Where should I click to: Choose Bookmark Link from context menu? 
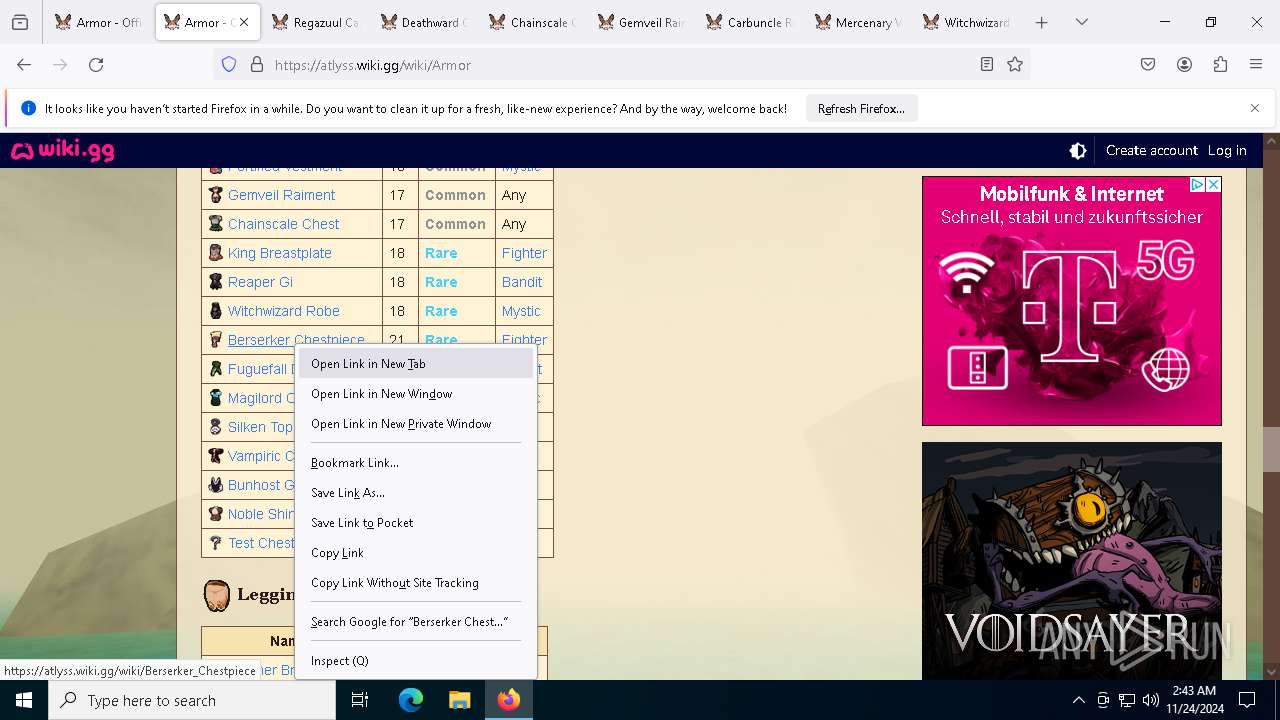point(416,463)
